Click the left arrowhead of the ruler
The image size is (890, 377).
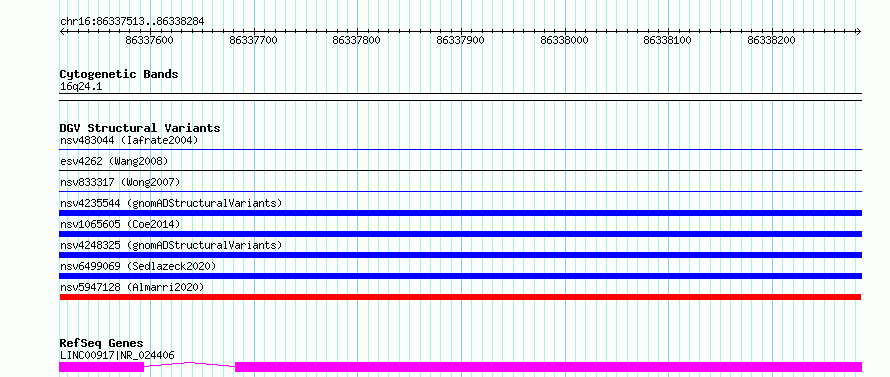[x=62, y=31]
